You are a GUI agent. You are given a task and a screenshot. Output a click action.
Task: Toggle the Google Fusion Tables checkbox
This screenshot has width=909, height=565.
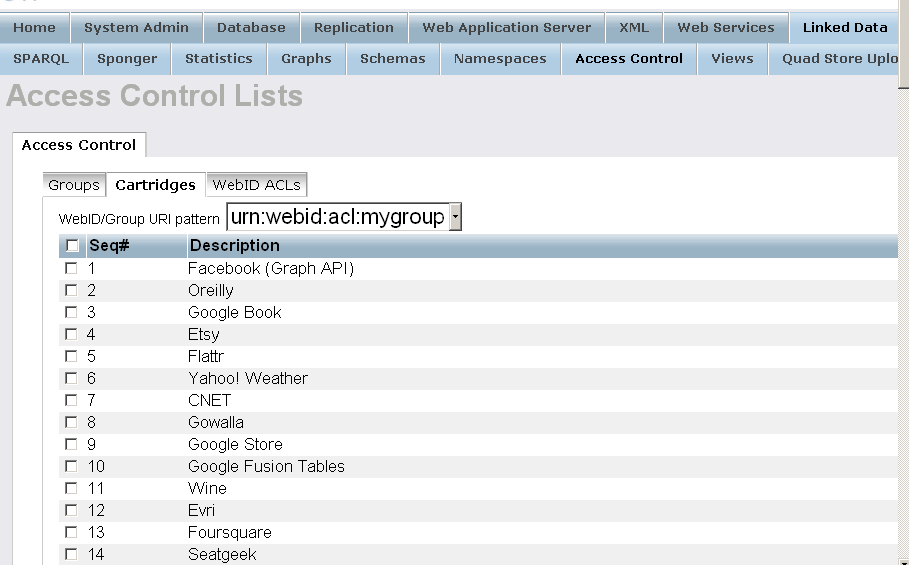71,467
